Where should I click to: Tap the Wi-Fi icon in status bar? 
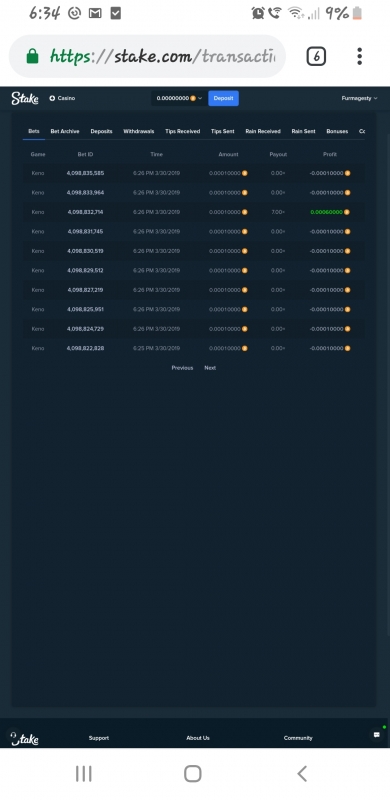(296, 13)
